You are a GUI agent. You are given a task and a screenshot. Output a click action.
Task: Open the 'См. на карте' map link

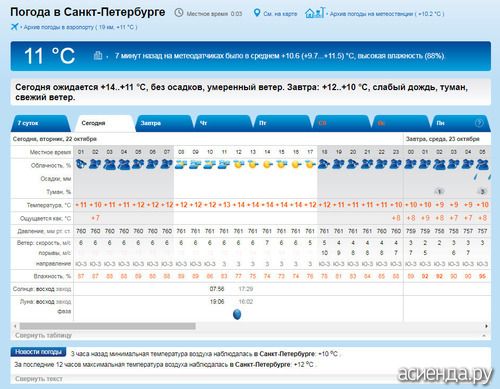(280, 14)
